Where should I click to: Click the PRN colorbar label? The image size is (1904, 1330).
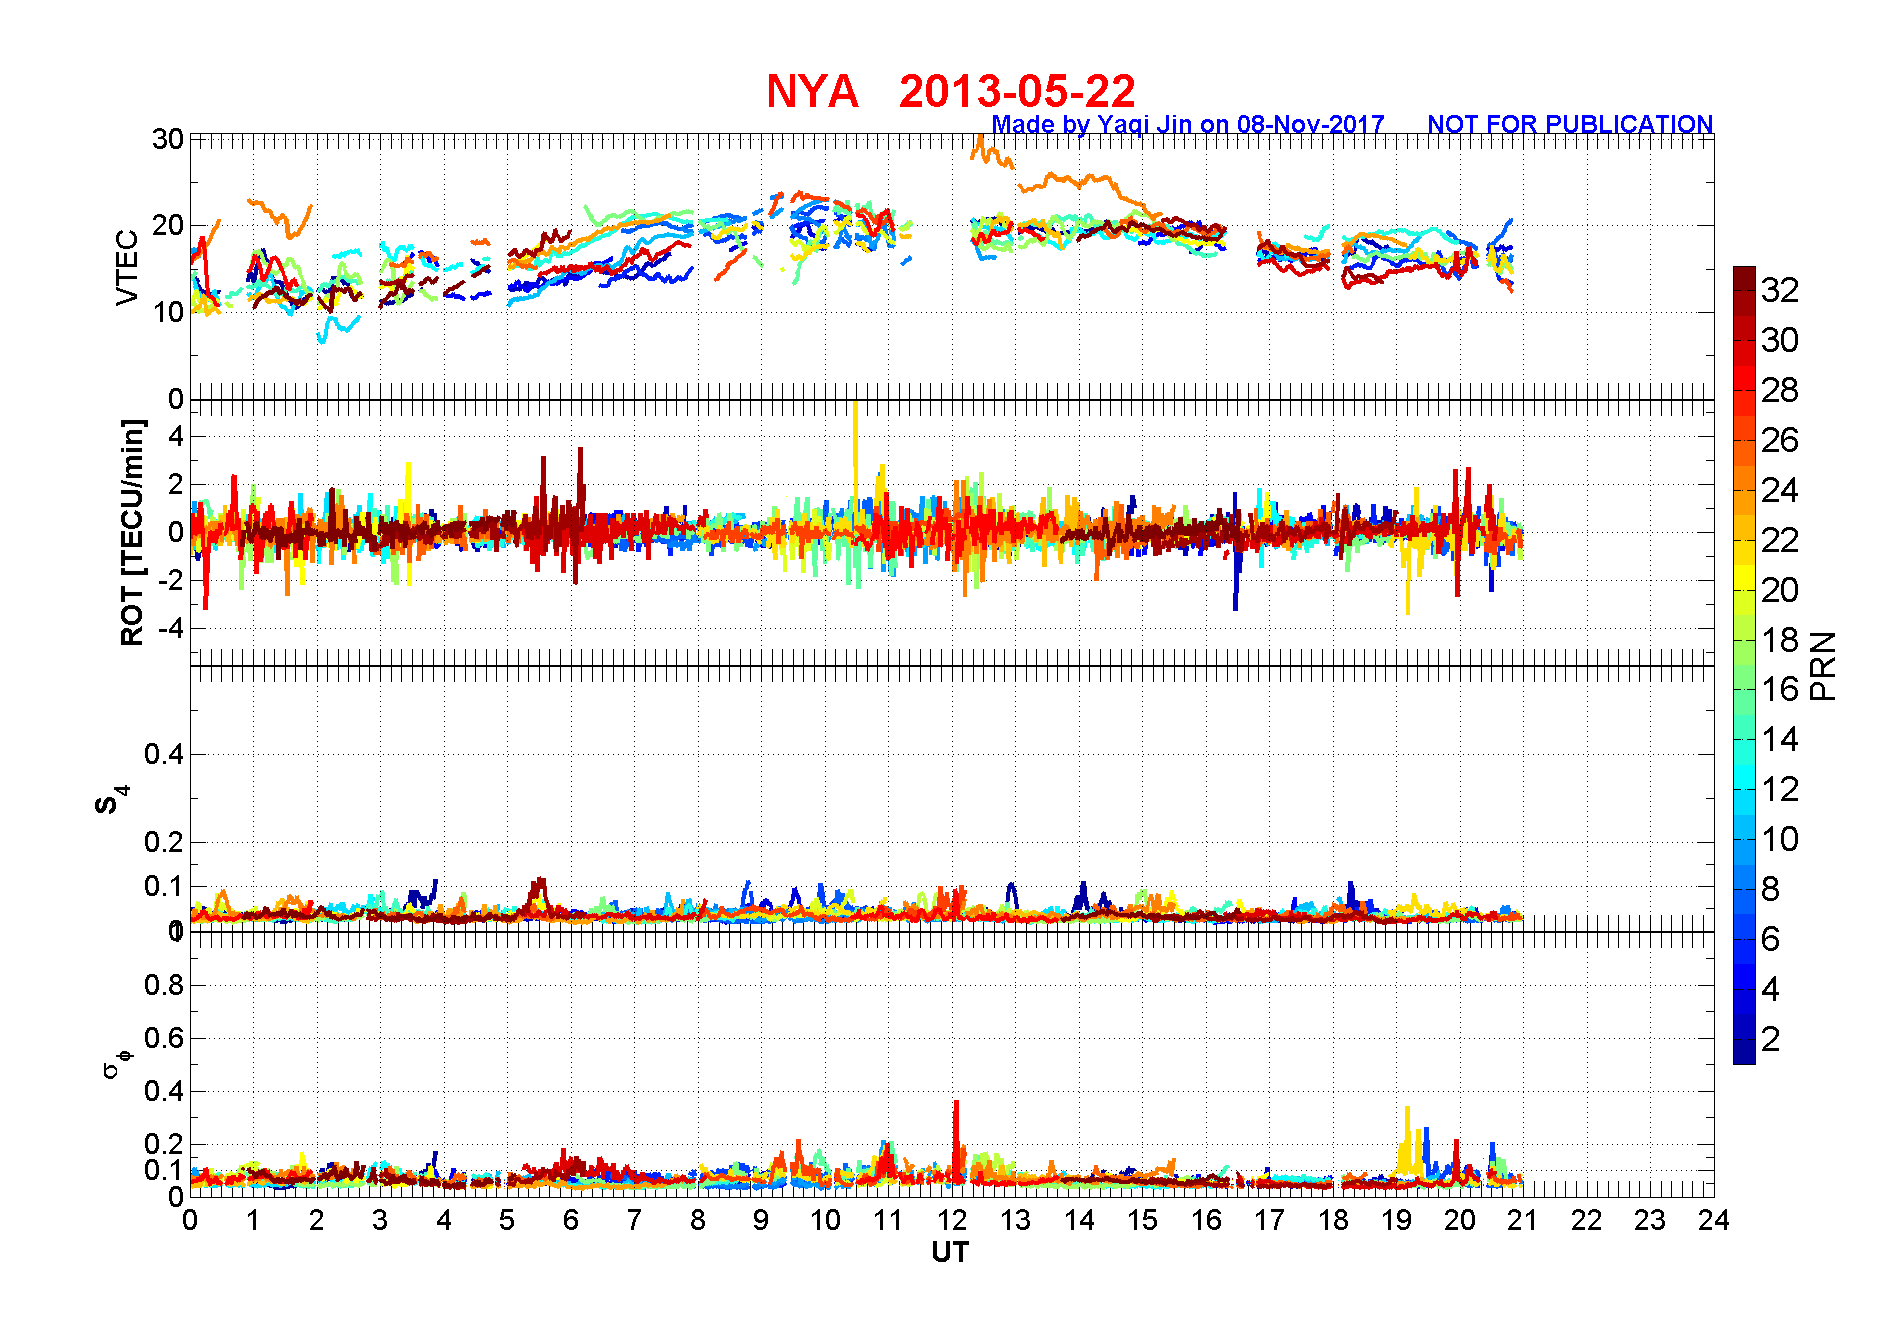point(1823,665)
